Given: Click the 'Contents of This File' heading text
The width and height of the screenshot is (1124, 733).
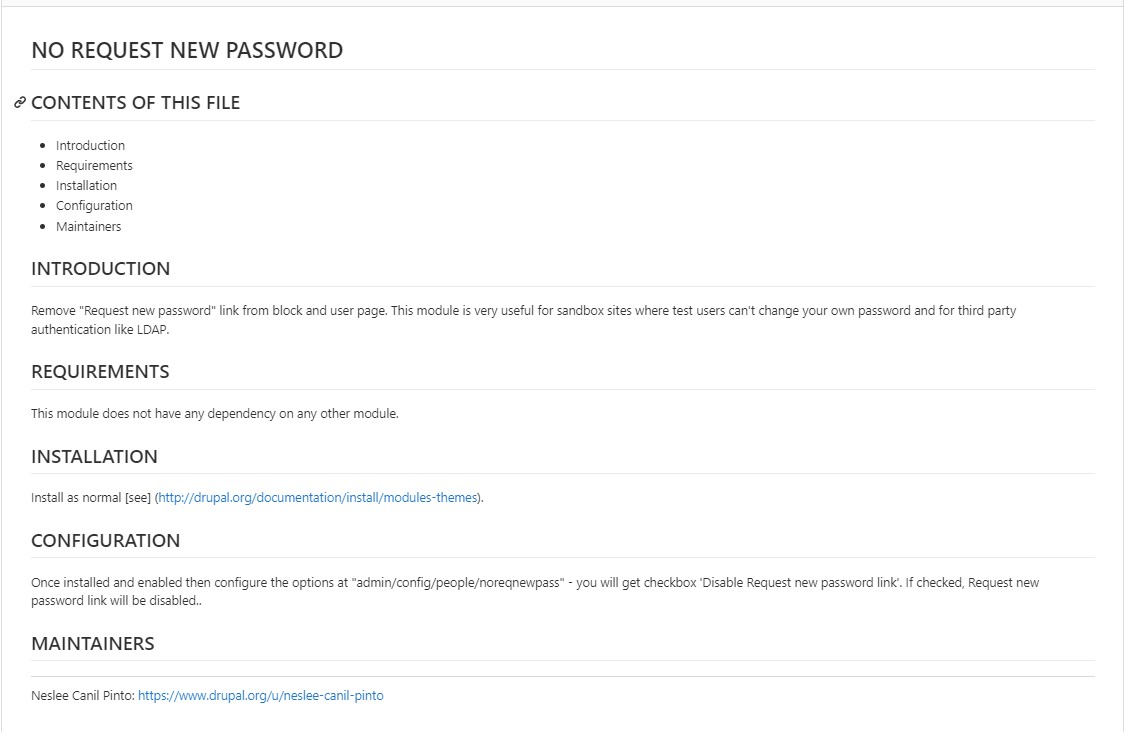Looking at the screenshot, I should click(x=136, y=103).
